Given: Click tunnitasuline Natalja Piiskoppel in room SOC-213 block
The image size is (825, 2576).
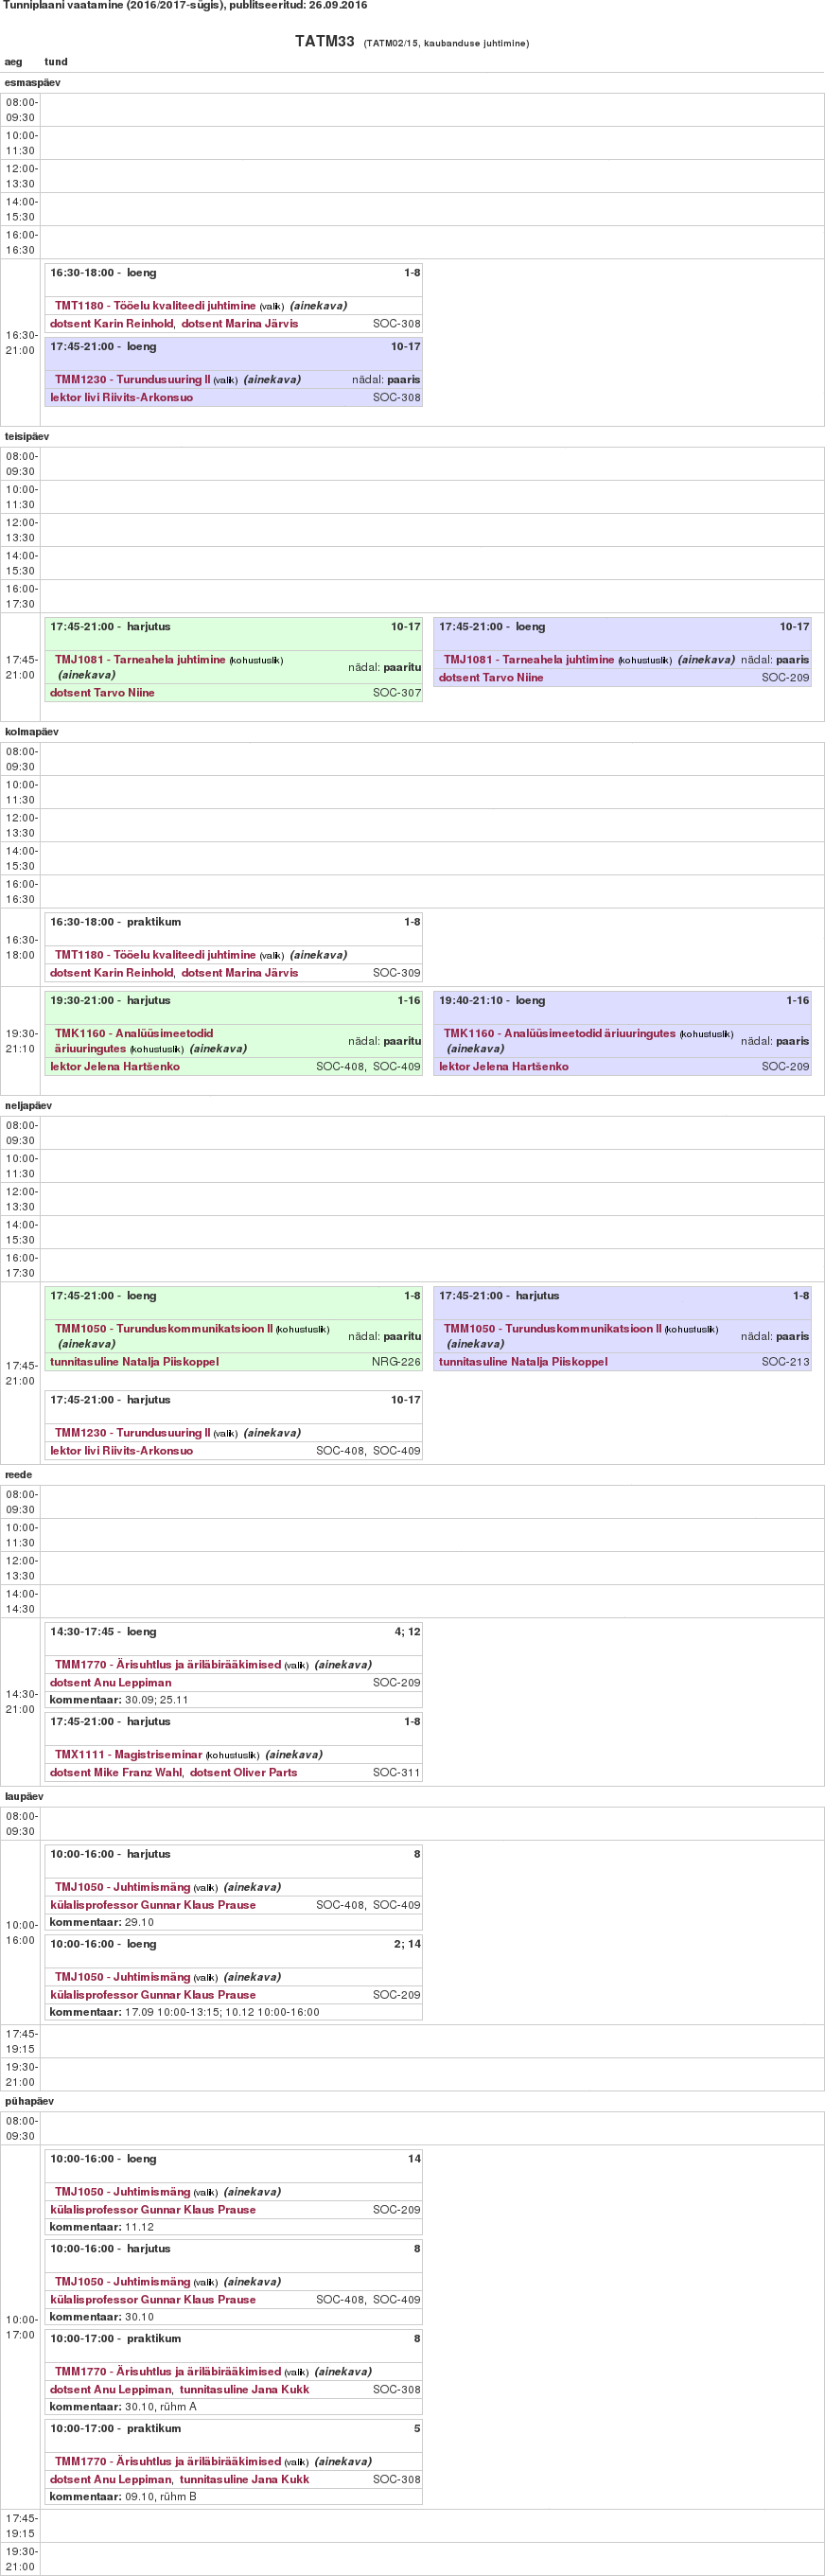Looking at the screenshot, I should click(x=523, y=1362).
